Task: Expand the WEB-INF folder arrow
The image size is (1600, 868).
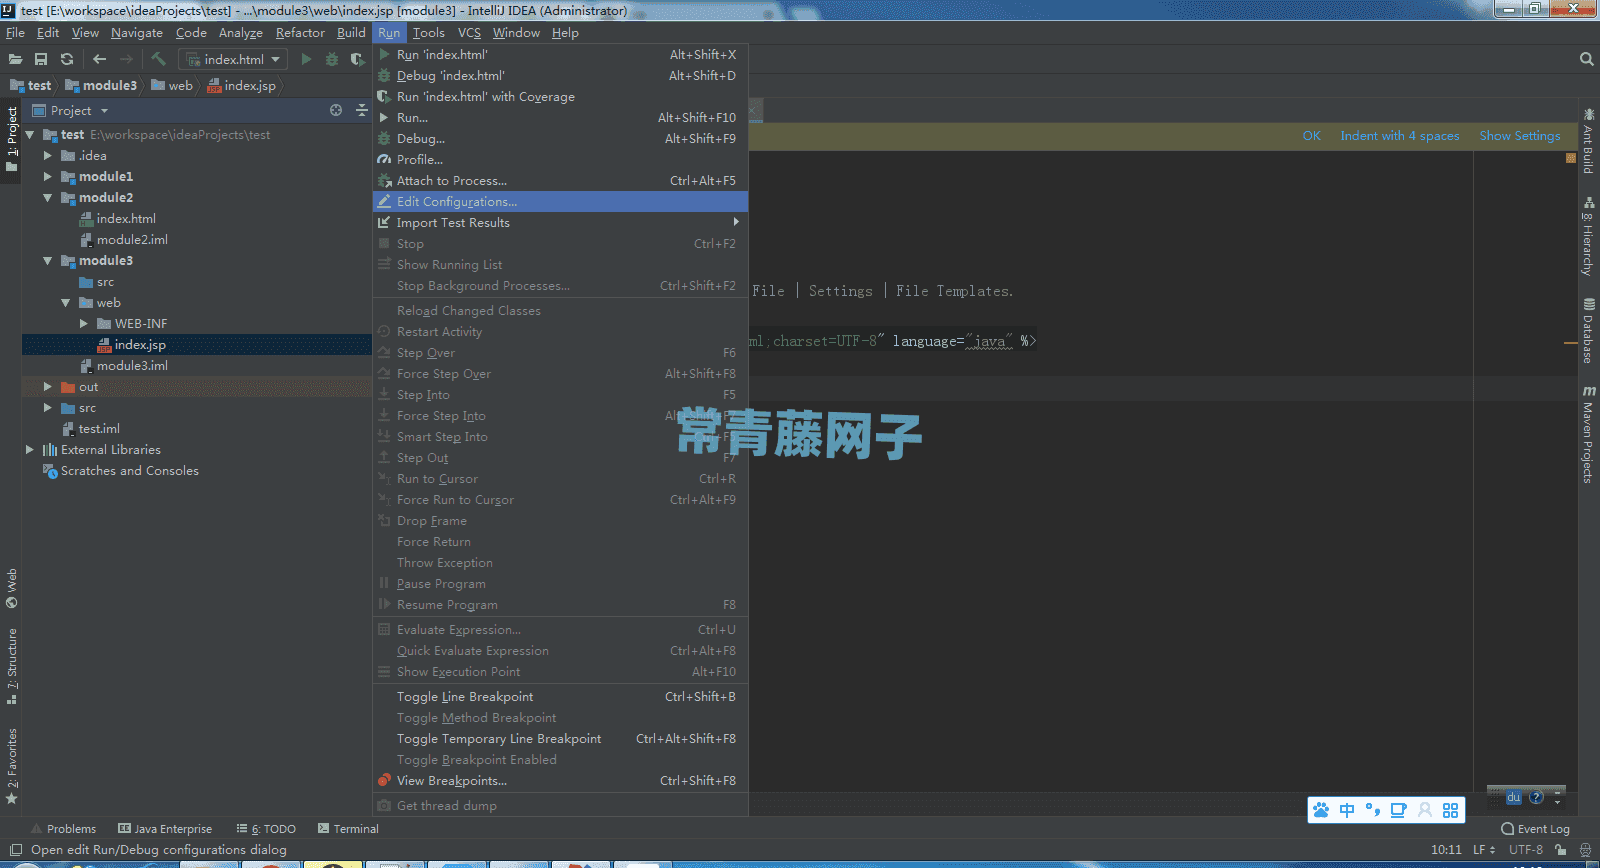Action: [x=83, y=323]
